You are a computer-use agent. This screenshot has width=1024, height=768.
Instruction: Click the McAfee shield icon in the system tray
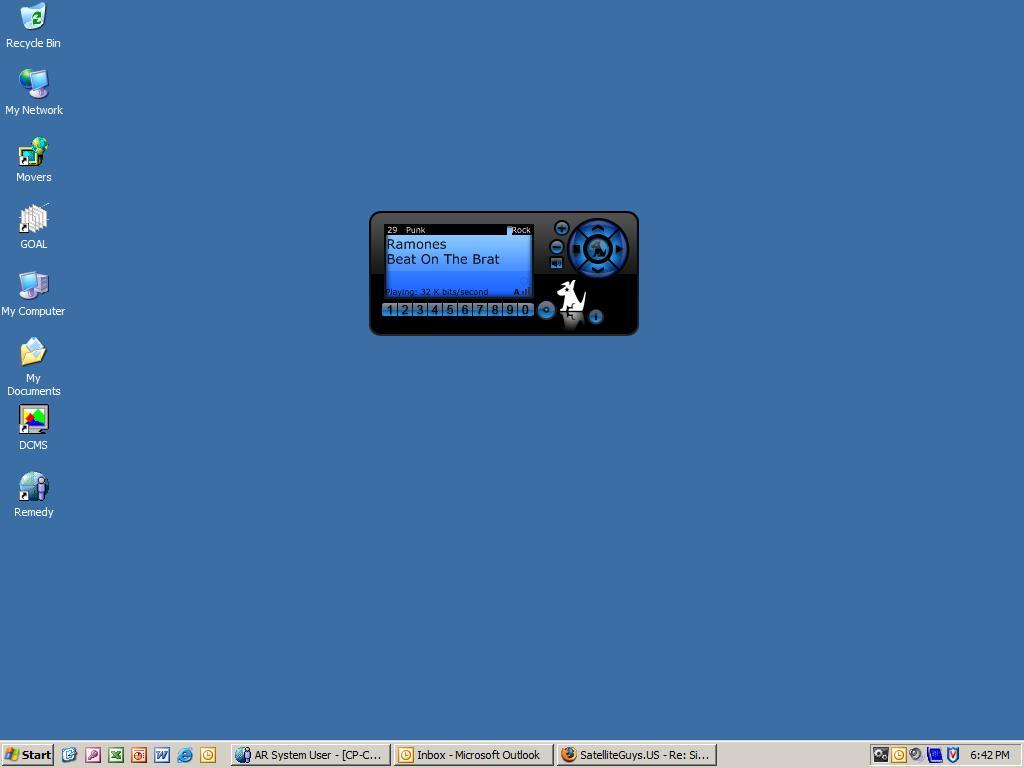tap(953, 755)
